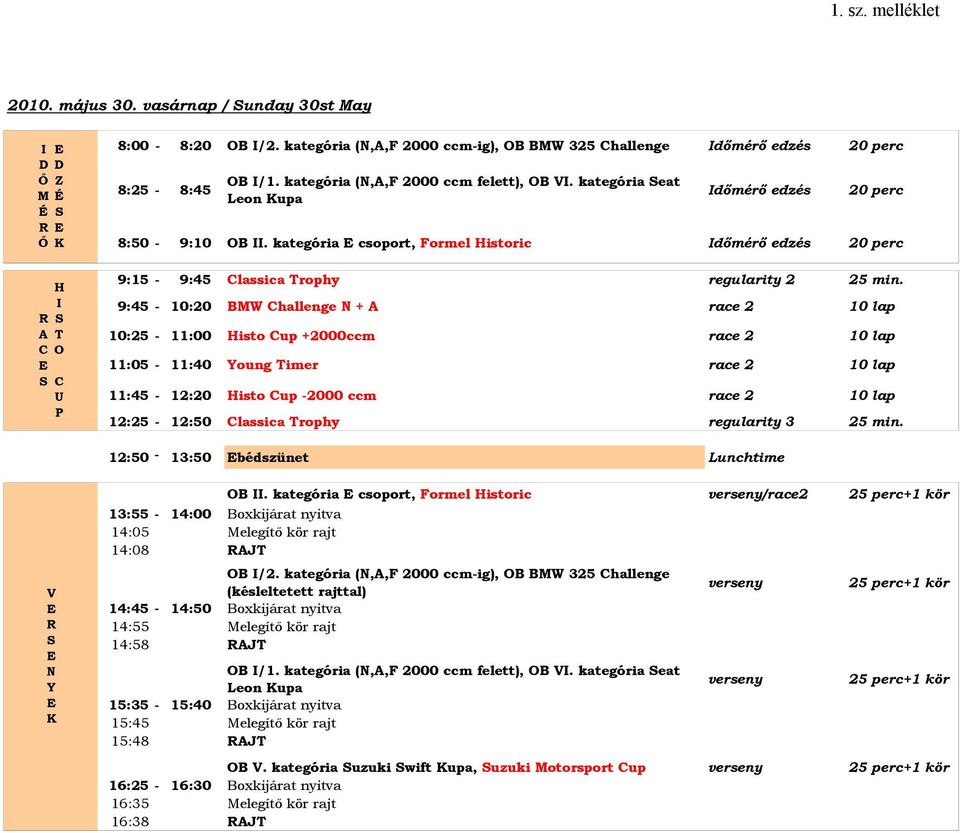Click the 13:55 start time
Image resolution: width=960 pixels, height=833 pixels.
[x=129, y=514]
